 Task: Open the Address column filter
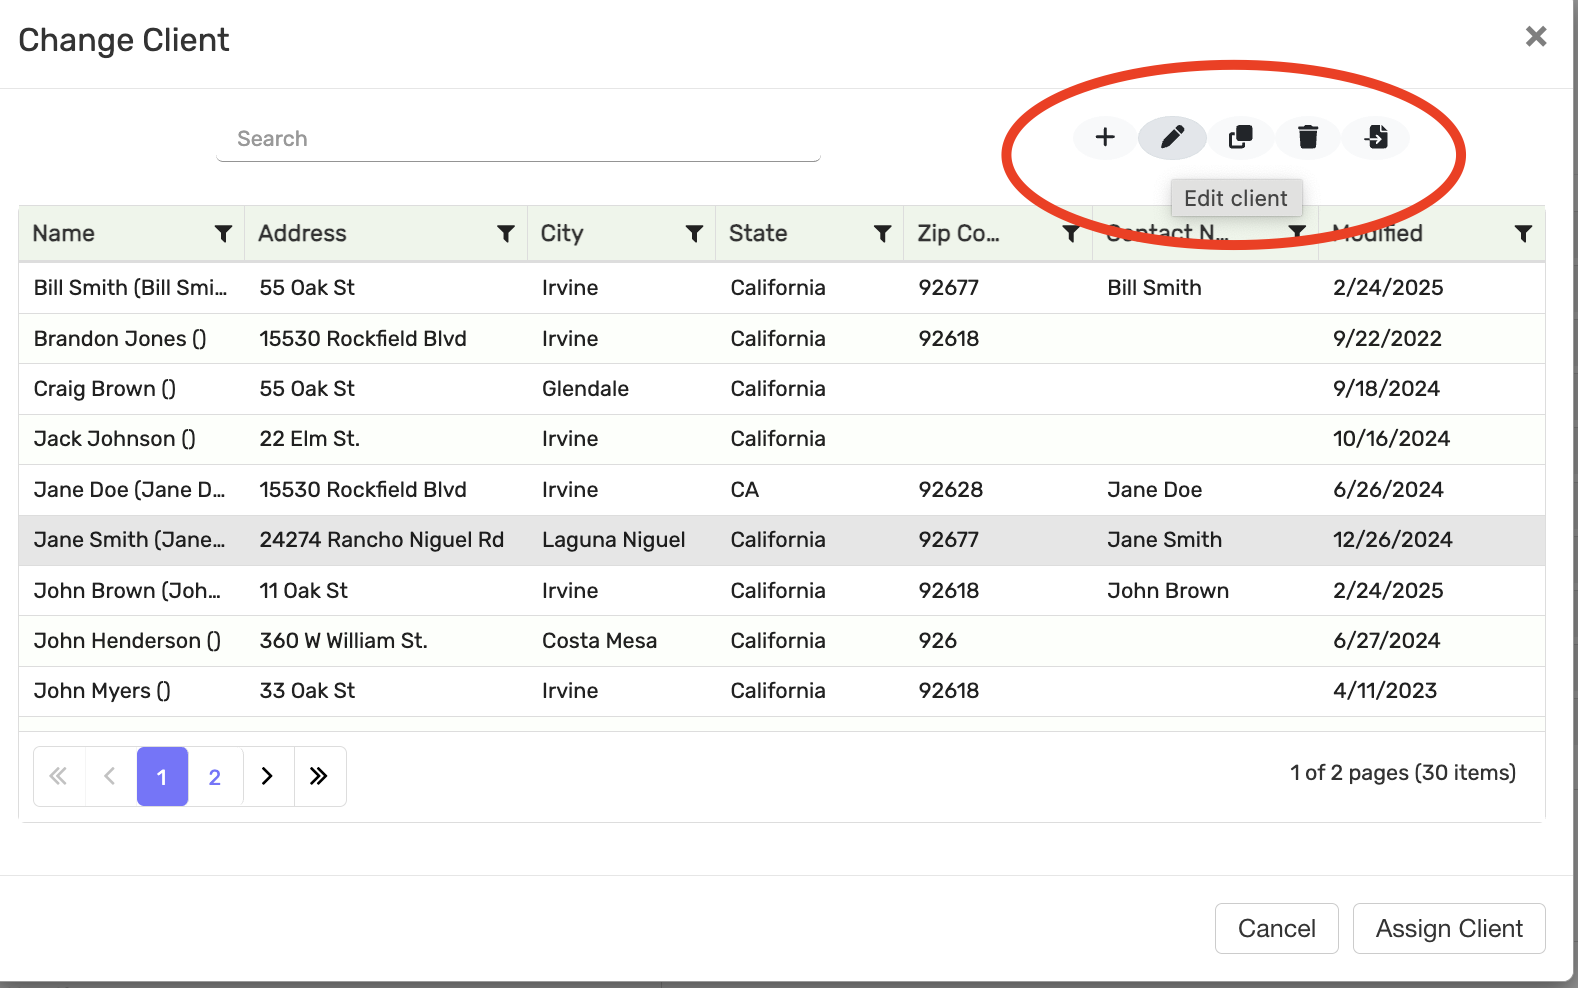(x=506, y=234)
